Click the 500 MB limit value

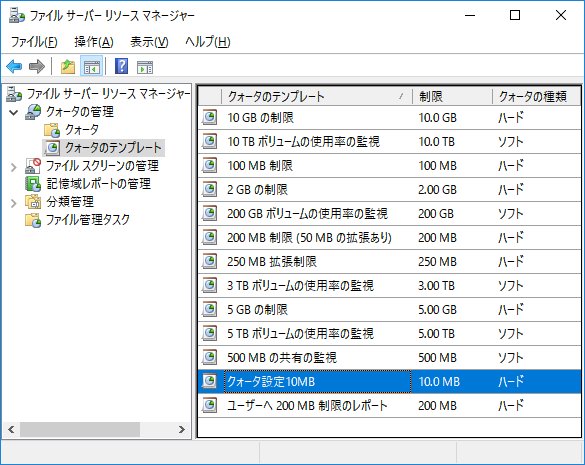437,358
